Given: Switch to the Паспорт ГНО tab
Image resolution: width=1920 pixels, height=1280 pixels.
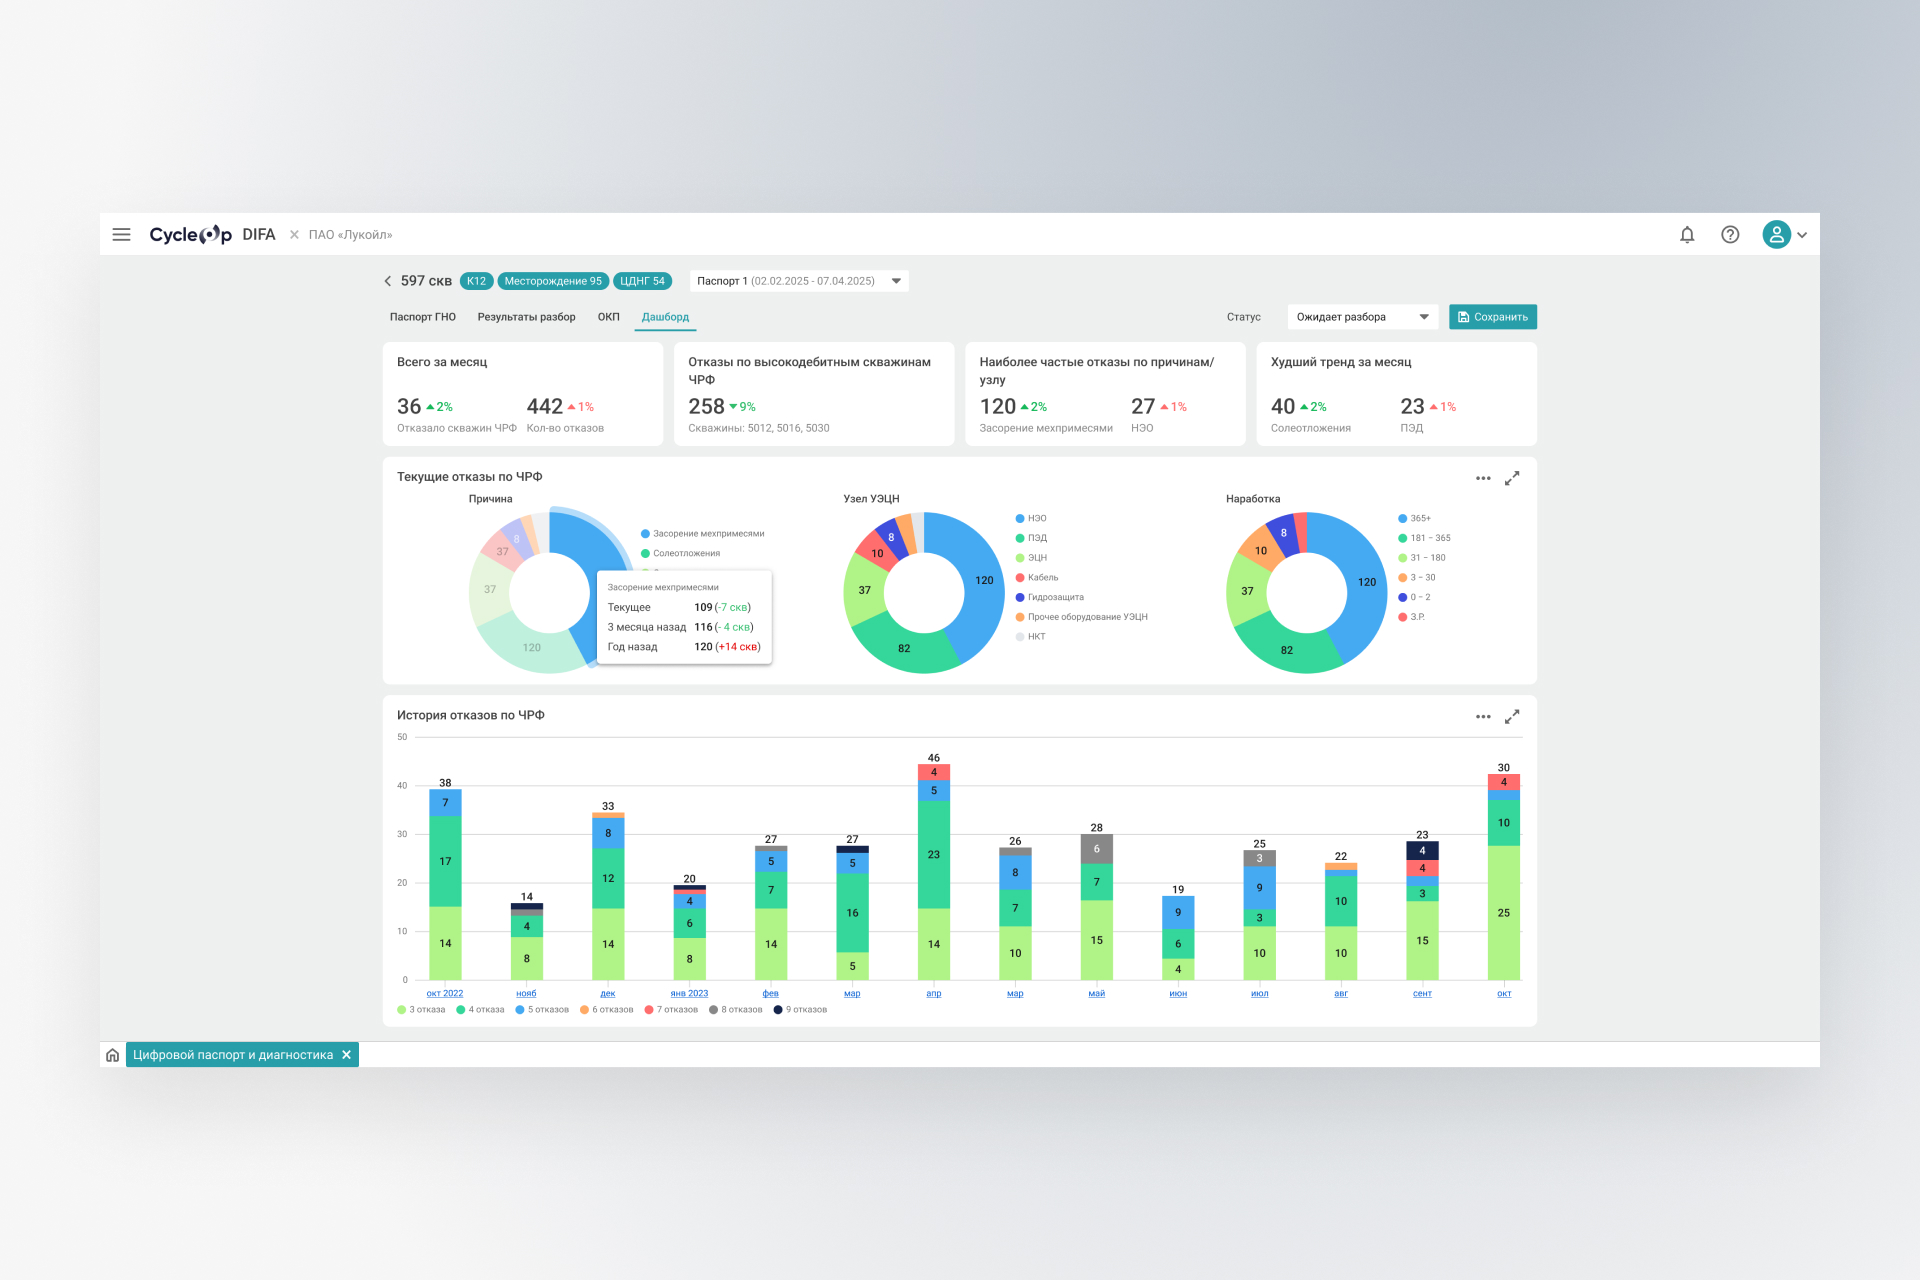Looking at the screenshot, I should tap(422, 317).
